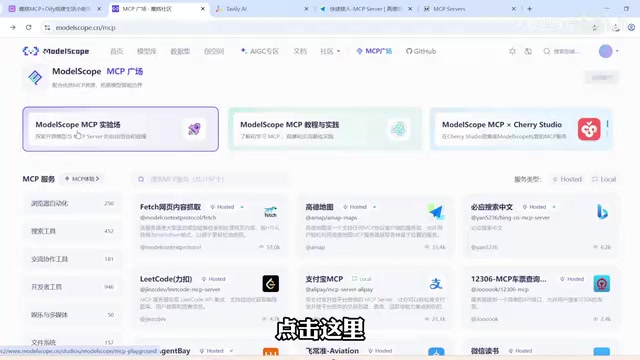Click the MCP体验 link
The image size is (640, 360).
pos(82,179)
